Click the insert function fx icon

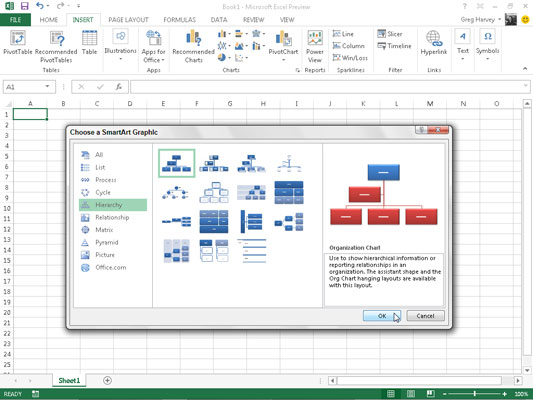coord(118,87)
